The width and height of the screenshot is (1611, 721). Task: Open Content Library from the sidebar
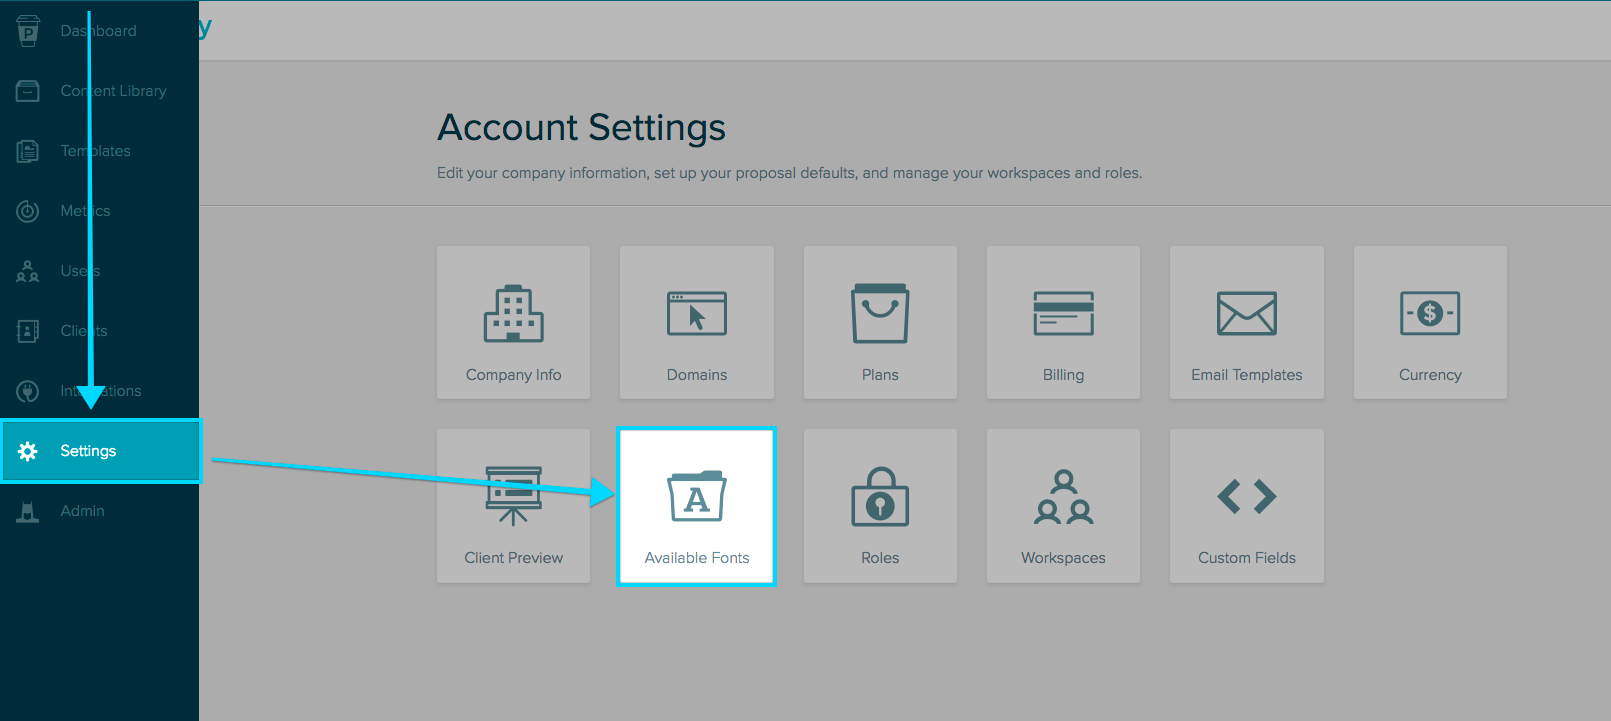pos(112,91)
